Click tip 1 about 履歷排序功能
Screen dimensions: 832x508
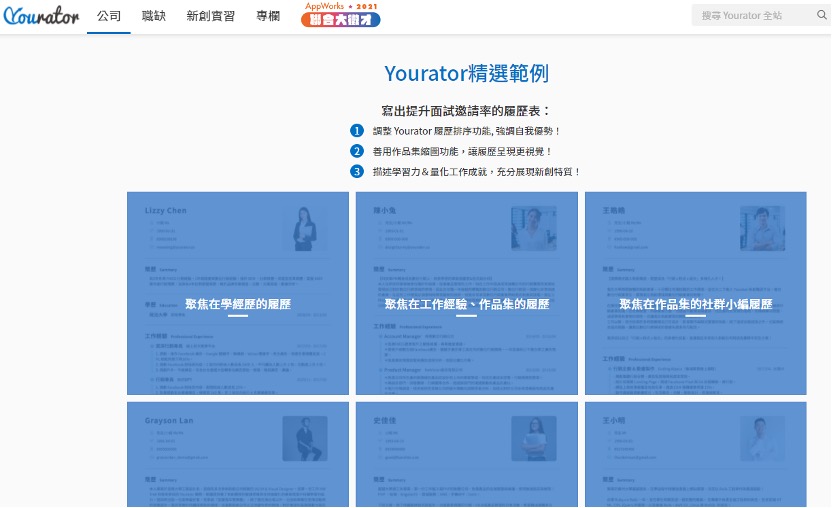(456, 131)
